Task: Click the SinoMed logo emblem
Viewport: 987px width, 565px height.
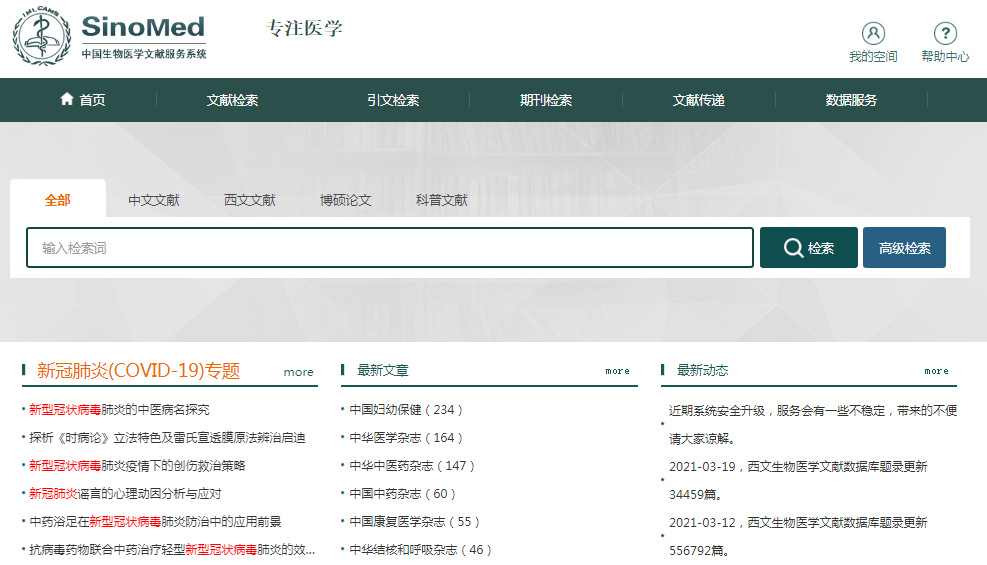Action: 42,39
